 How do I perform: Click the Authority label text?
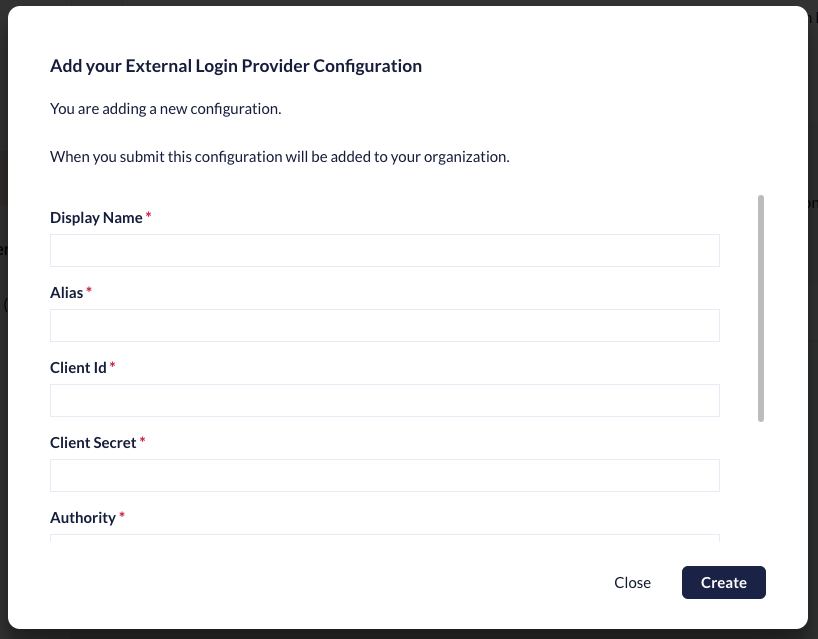click(83, 518)
